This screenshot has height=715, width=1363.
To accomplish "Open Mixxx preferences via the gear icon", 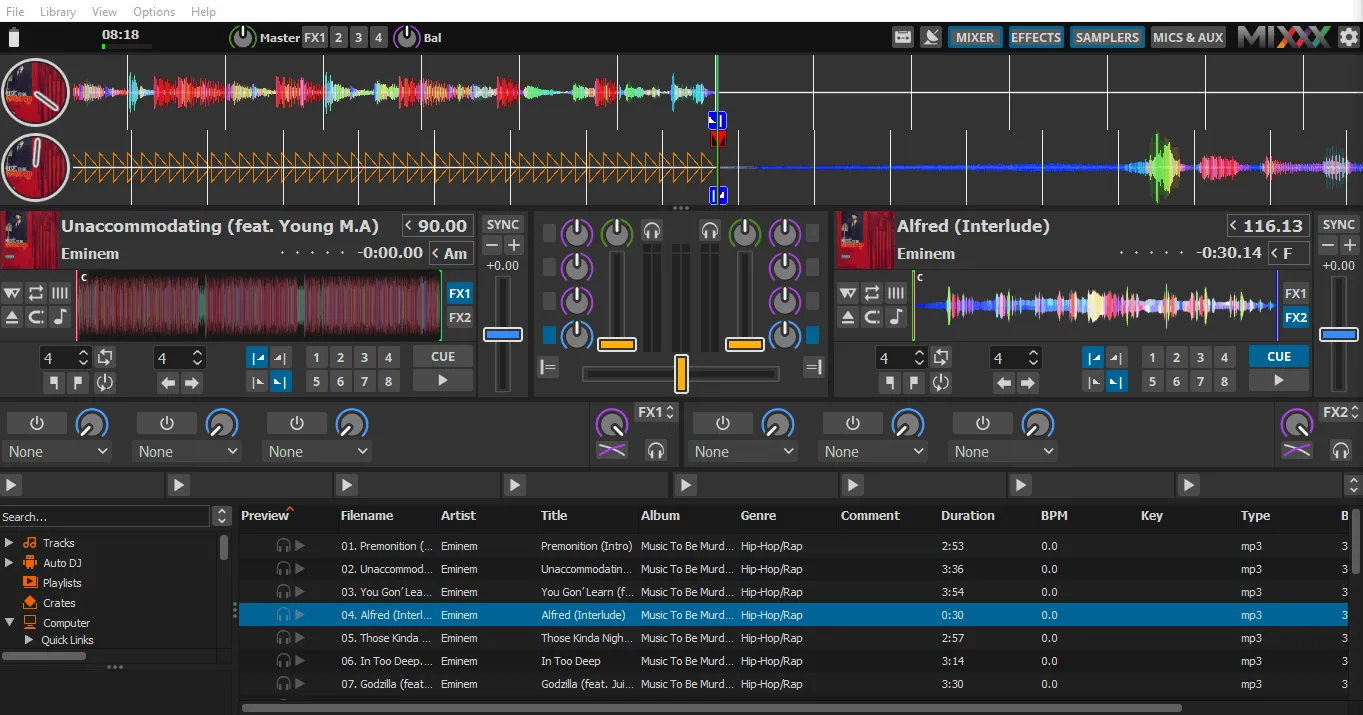I will pos(1350,37).
